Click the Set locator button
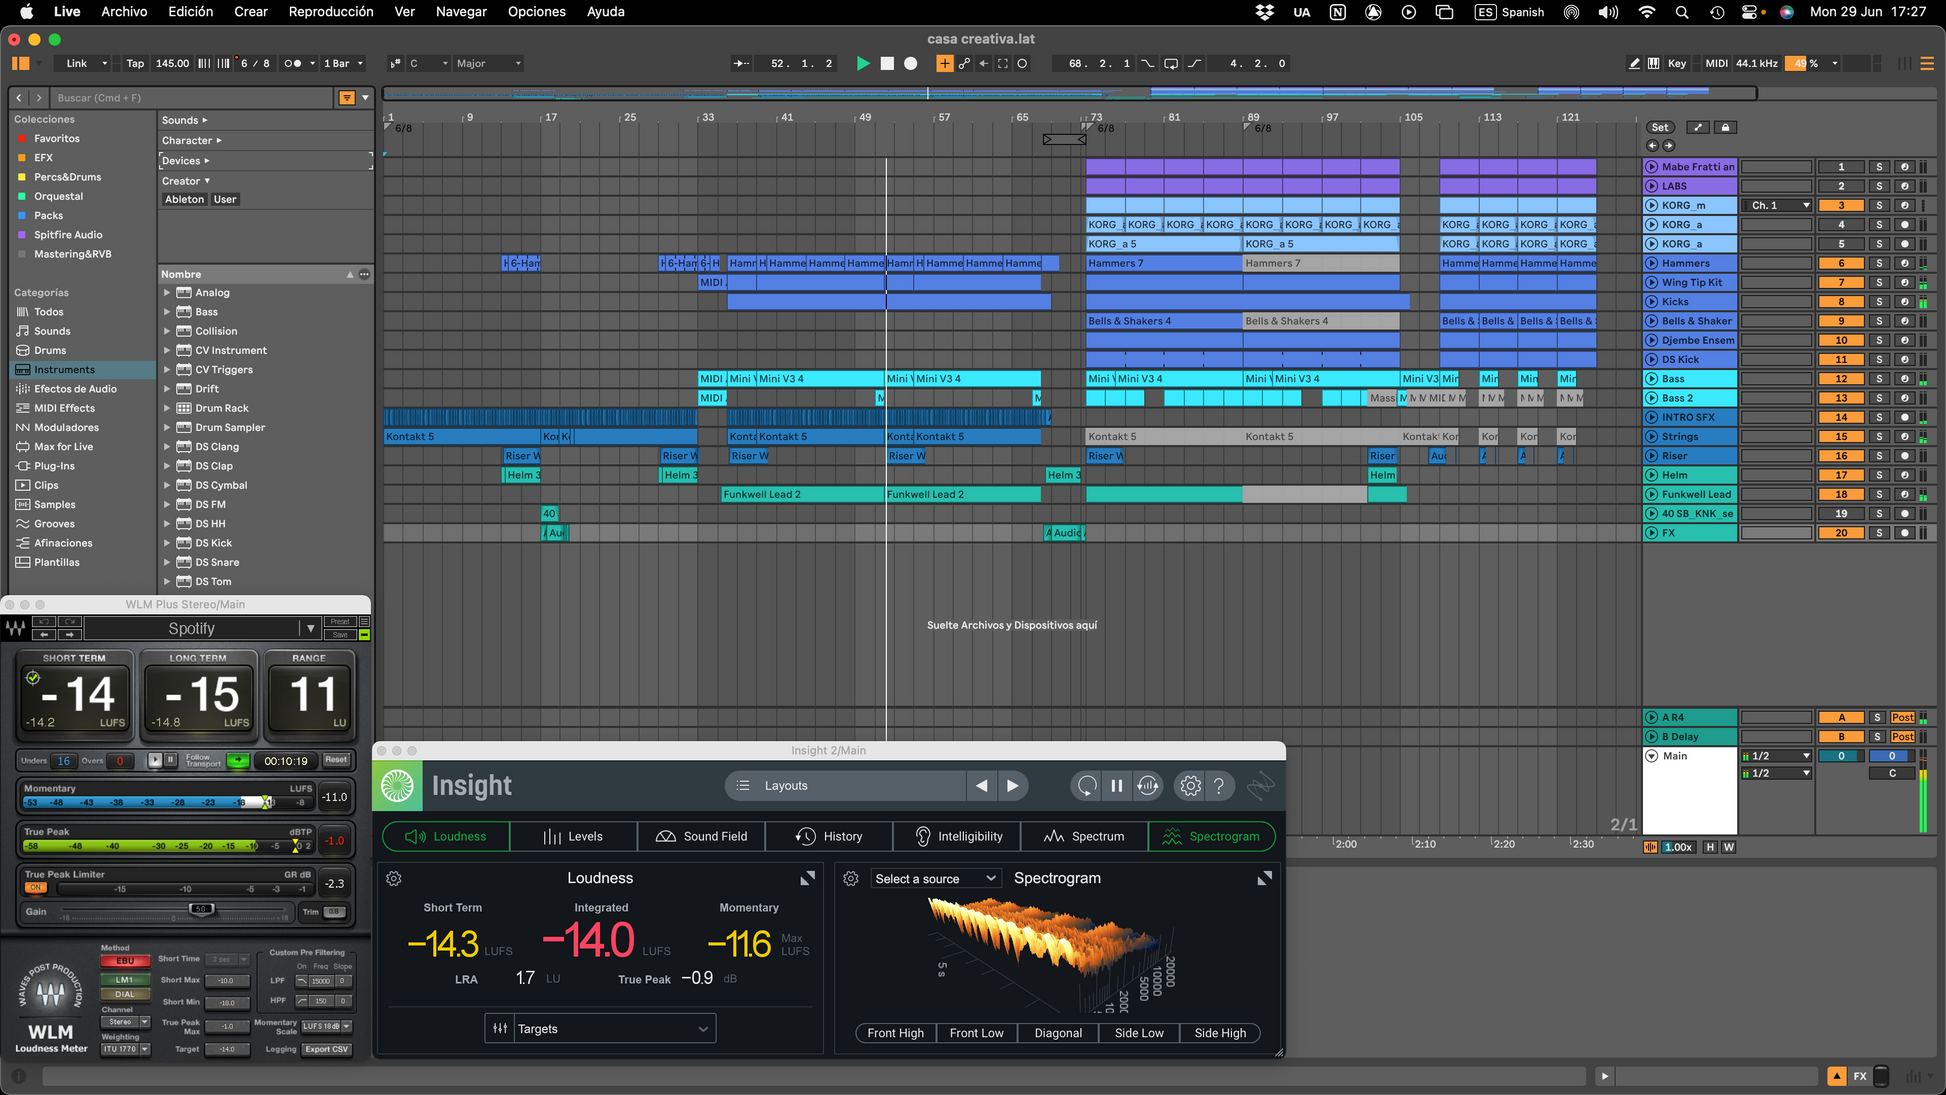 coord(1660,127)
